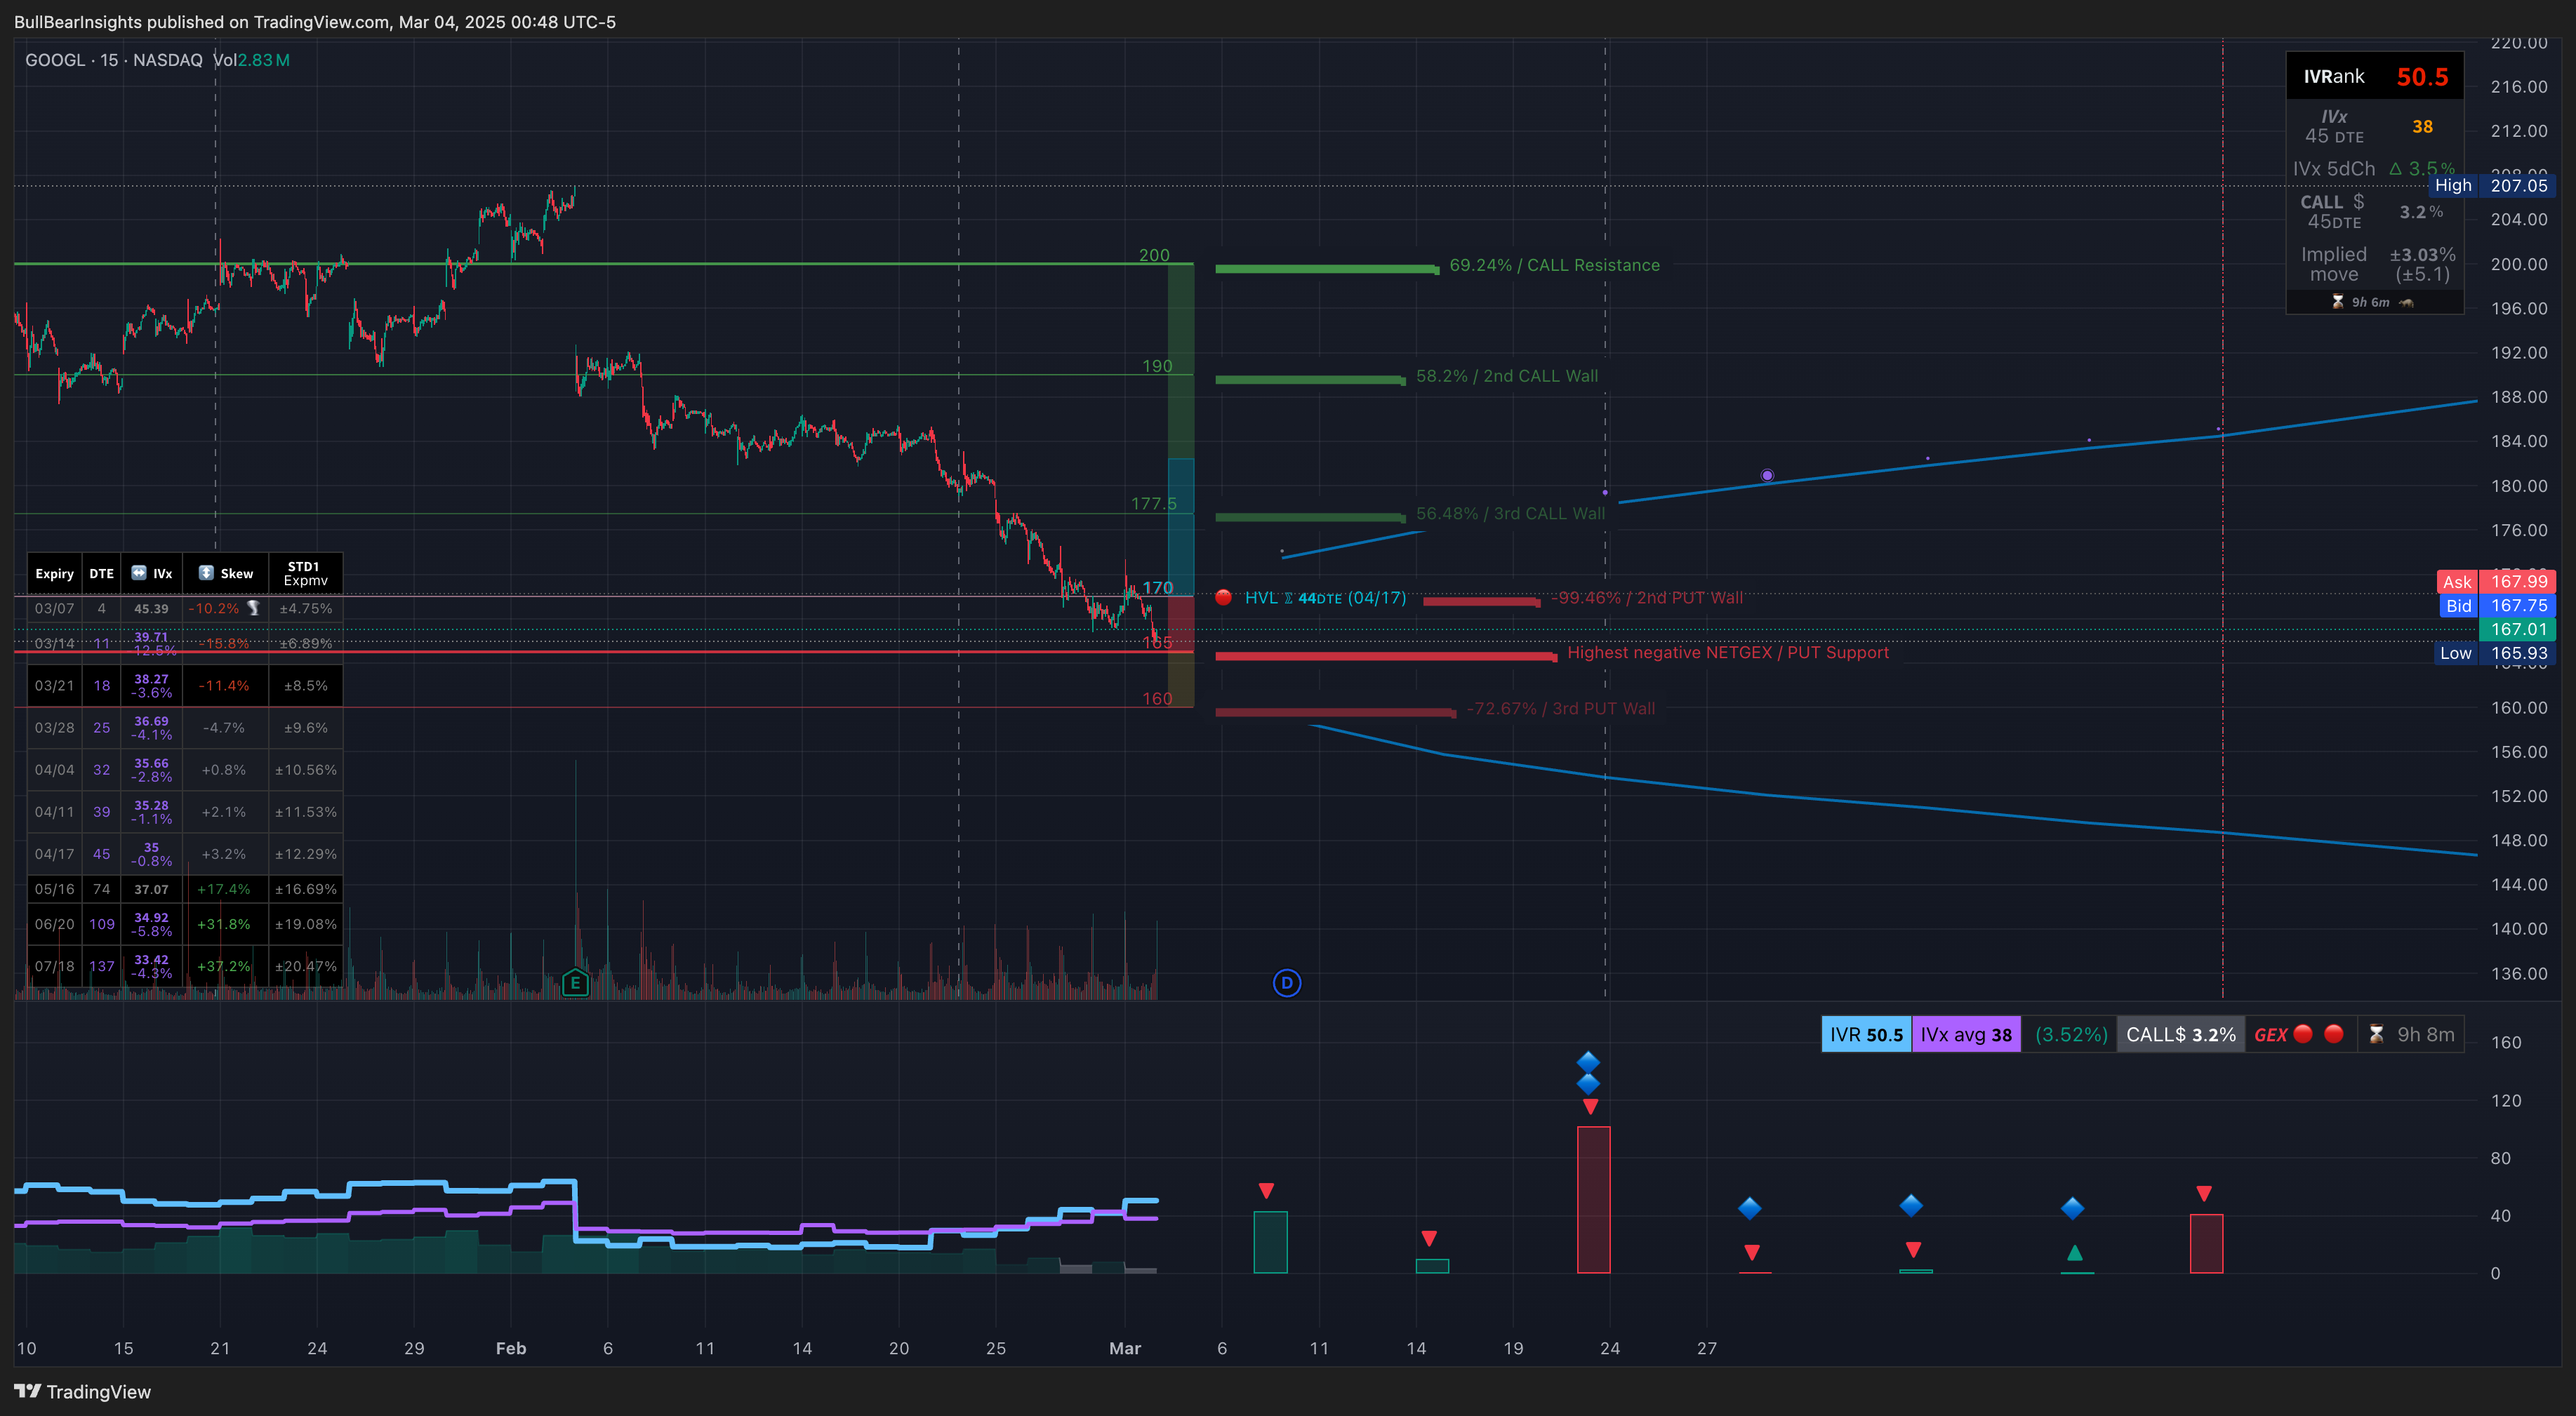Click the IVx 45 DTE value 38
Viewport: 2576px width, 1416px height.
click(x=2422, y=127)
